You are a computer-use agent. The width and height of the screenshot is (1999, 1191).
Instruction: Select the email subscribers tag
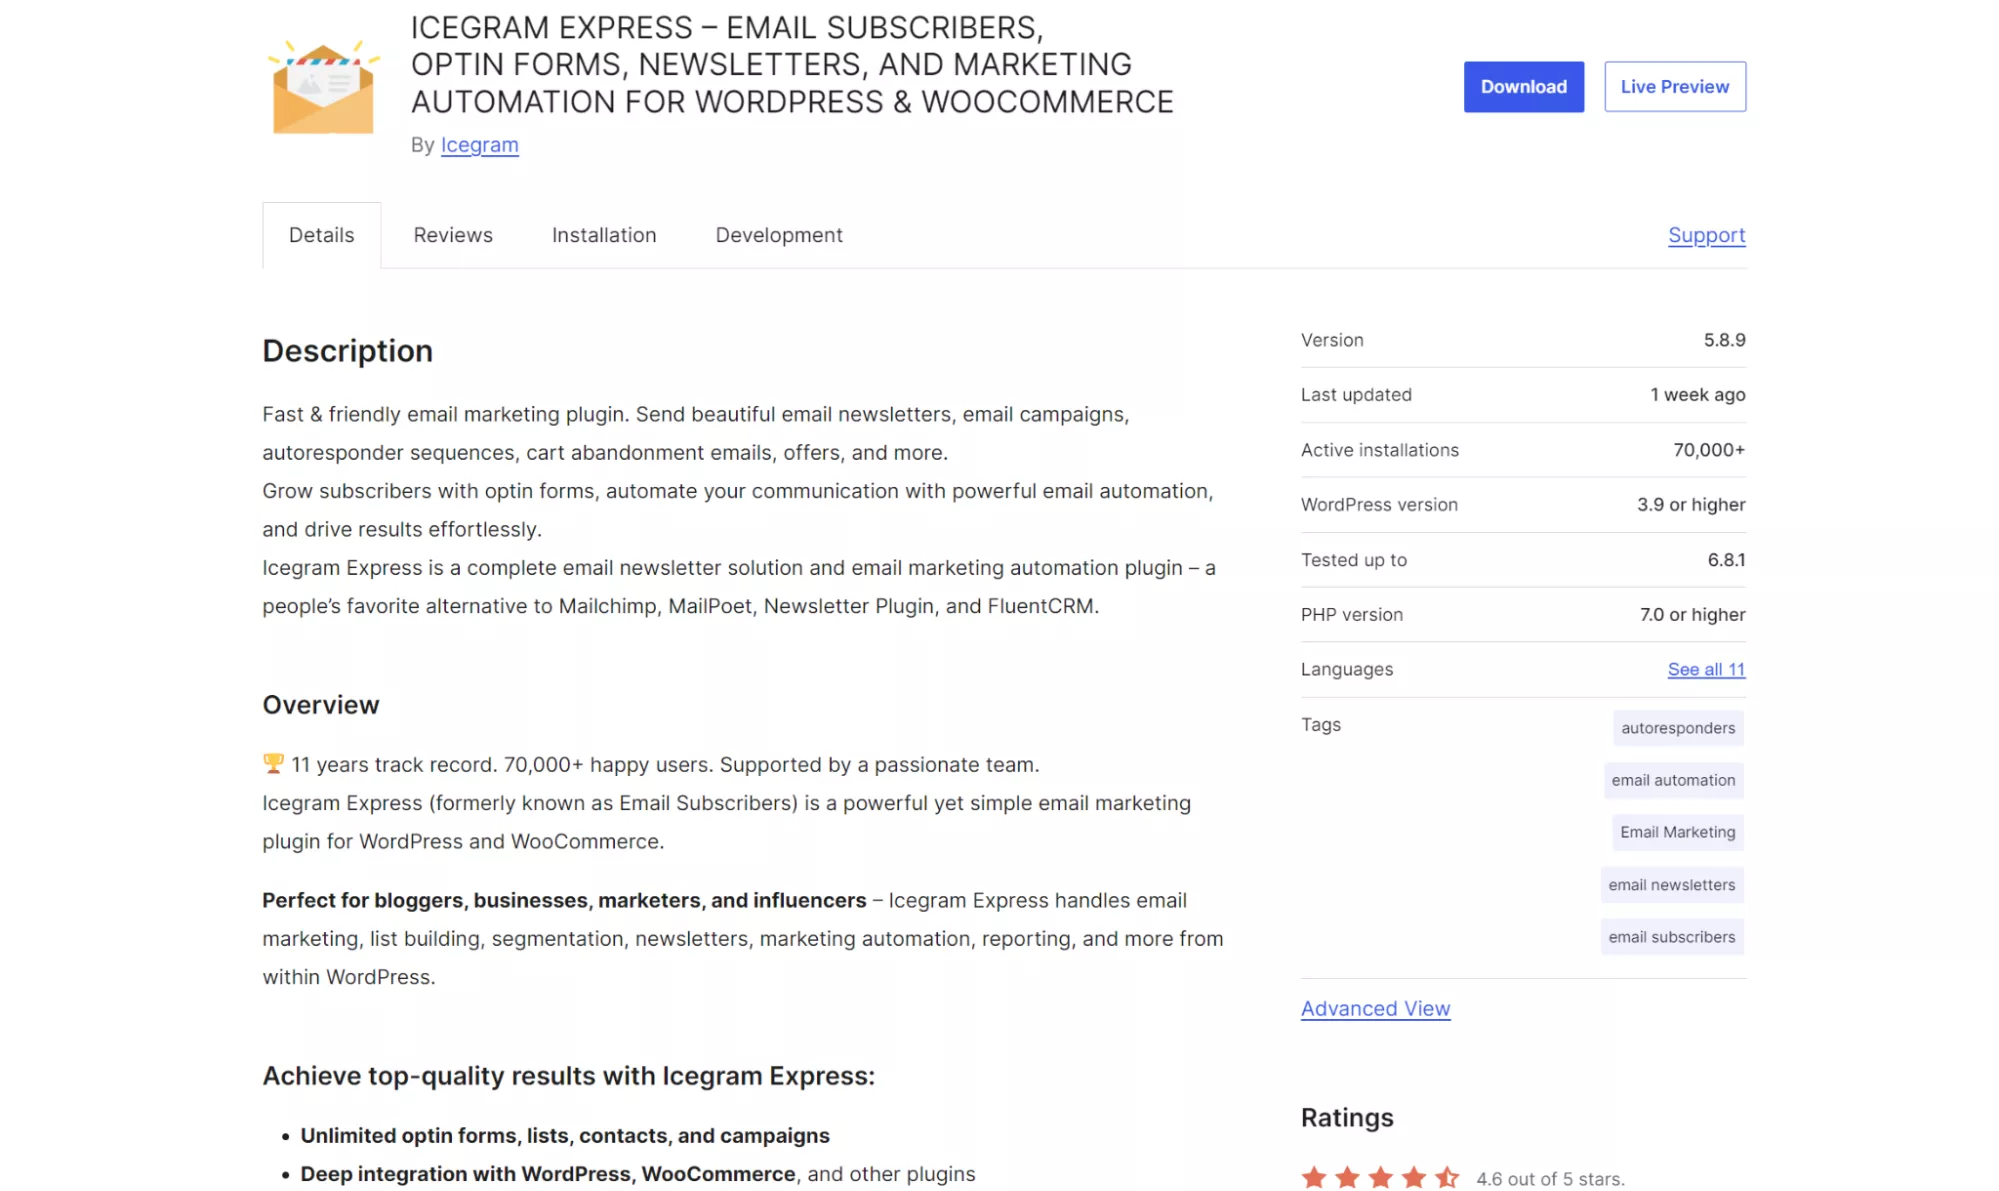pyautogui.click(x=1671, y=937)
